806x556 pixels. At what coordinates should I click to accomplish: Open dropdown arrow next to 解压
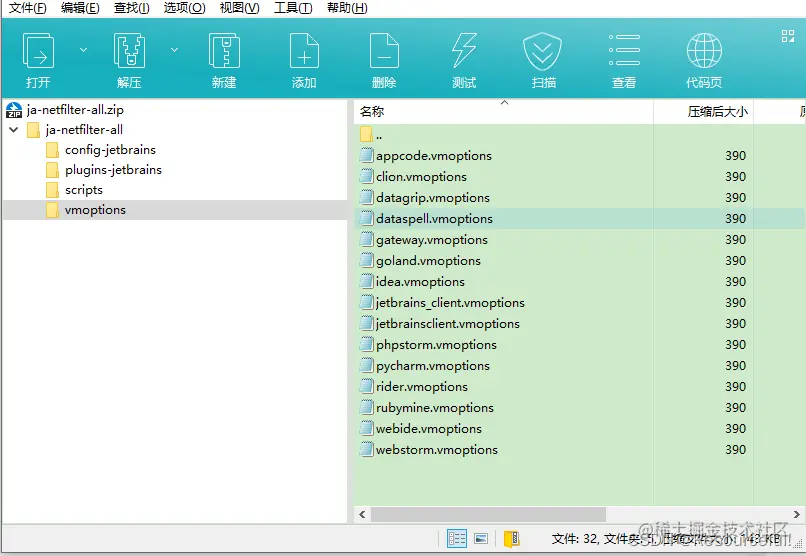point(174,50)
